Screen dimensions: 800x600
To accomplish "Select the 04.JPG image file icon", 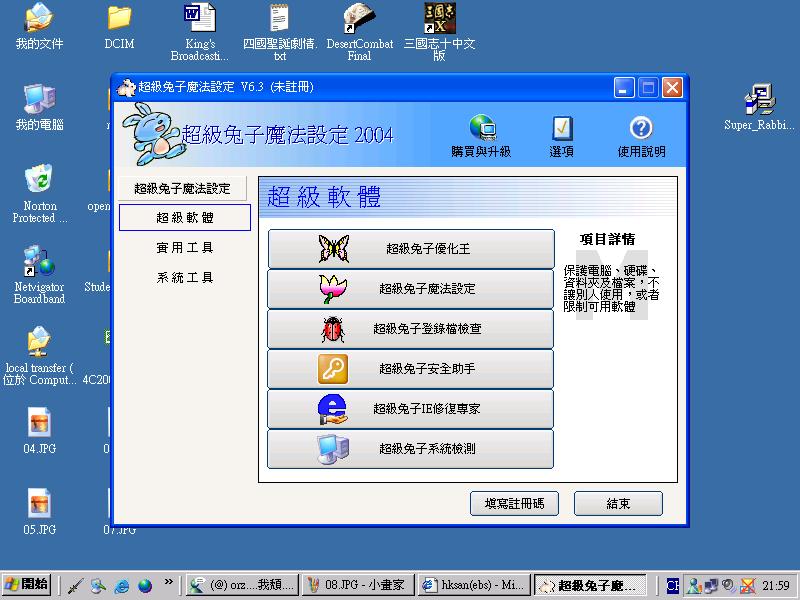I will [x=39, y=431].
